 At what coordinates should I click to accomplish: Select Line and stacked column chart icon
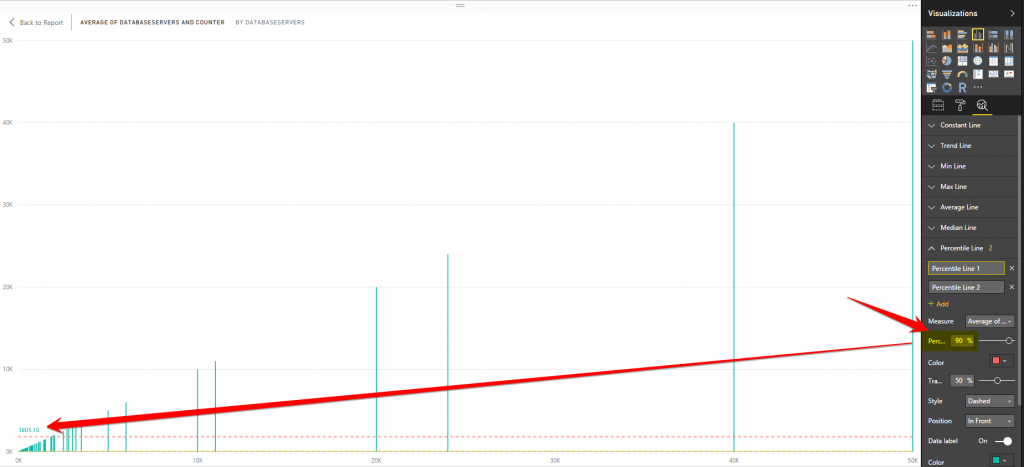click(x=978, y=48)
